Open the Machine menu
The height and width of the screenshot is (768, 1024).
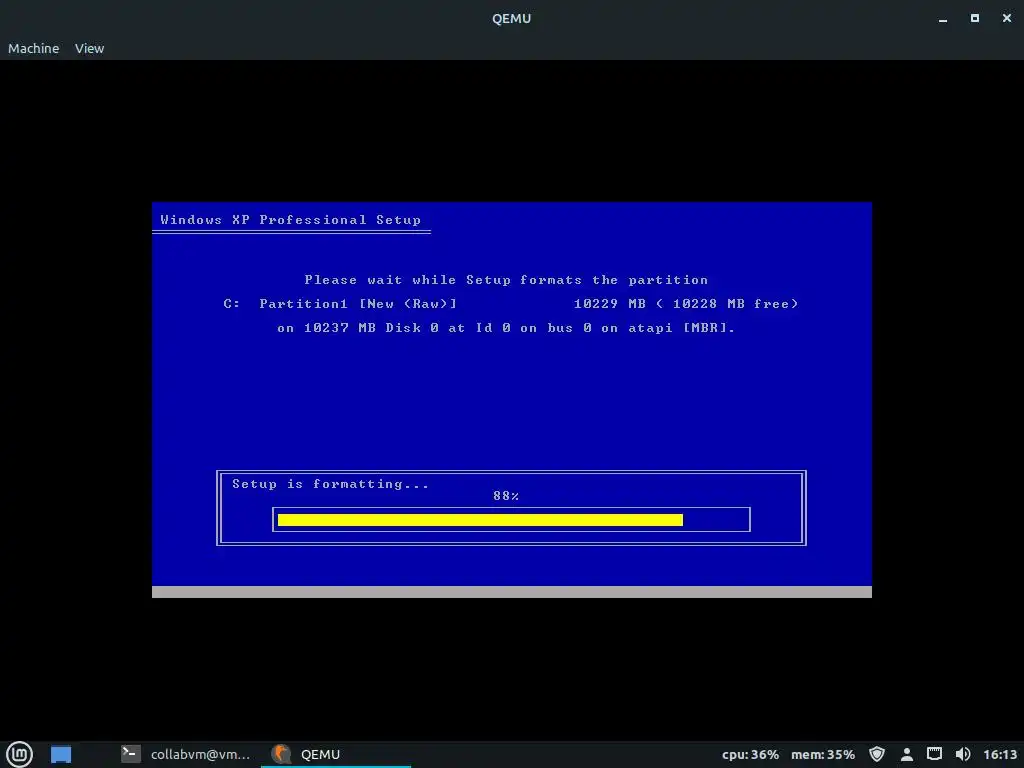[33, 48]
